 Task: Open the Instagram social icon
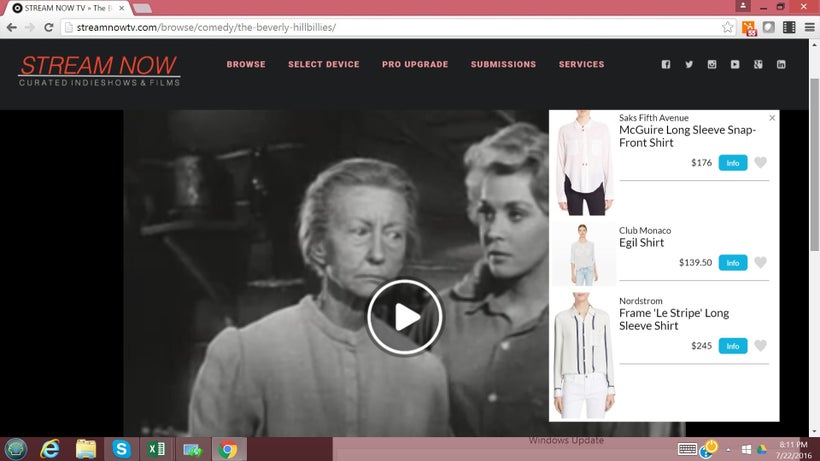[x=712, y=64]
